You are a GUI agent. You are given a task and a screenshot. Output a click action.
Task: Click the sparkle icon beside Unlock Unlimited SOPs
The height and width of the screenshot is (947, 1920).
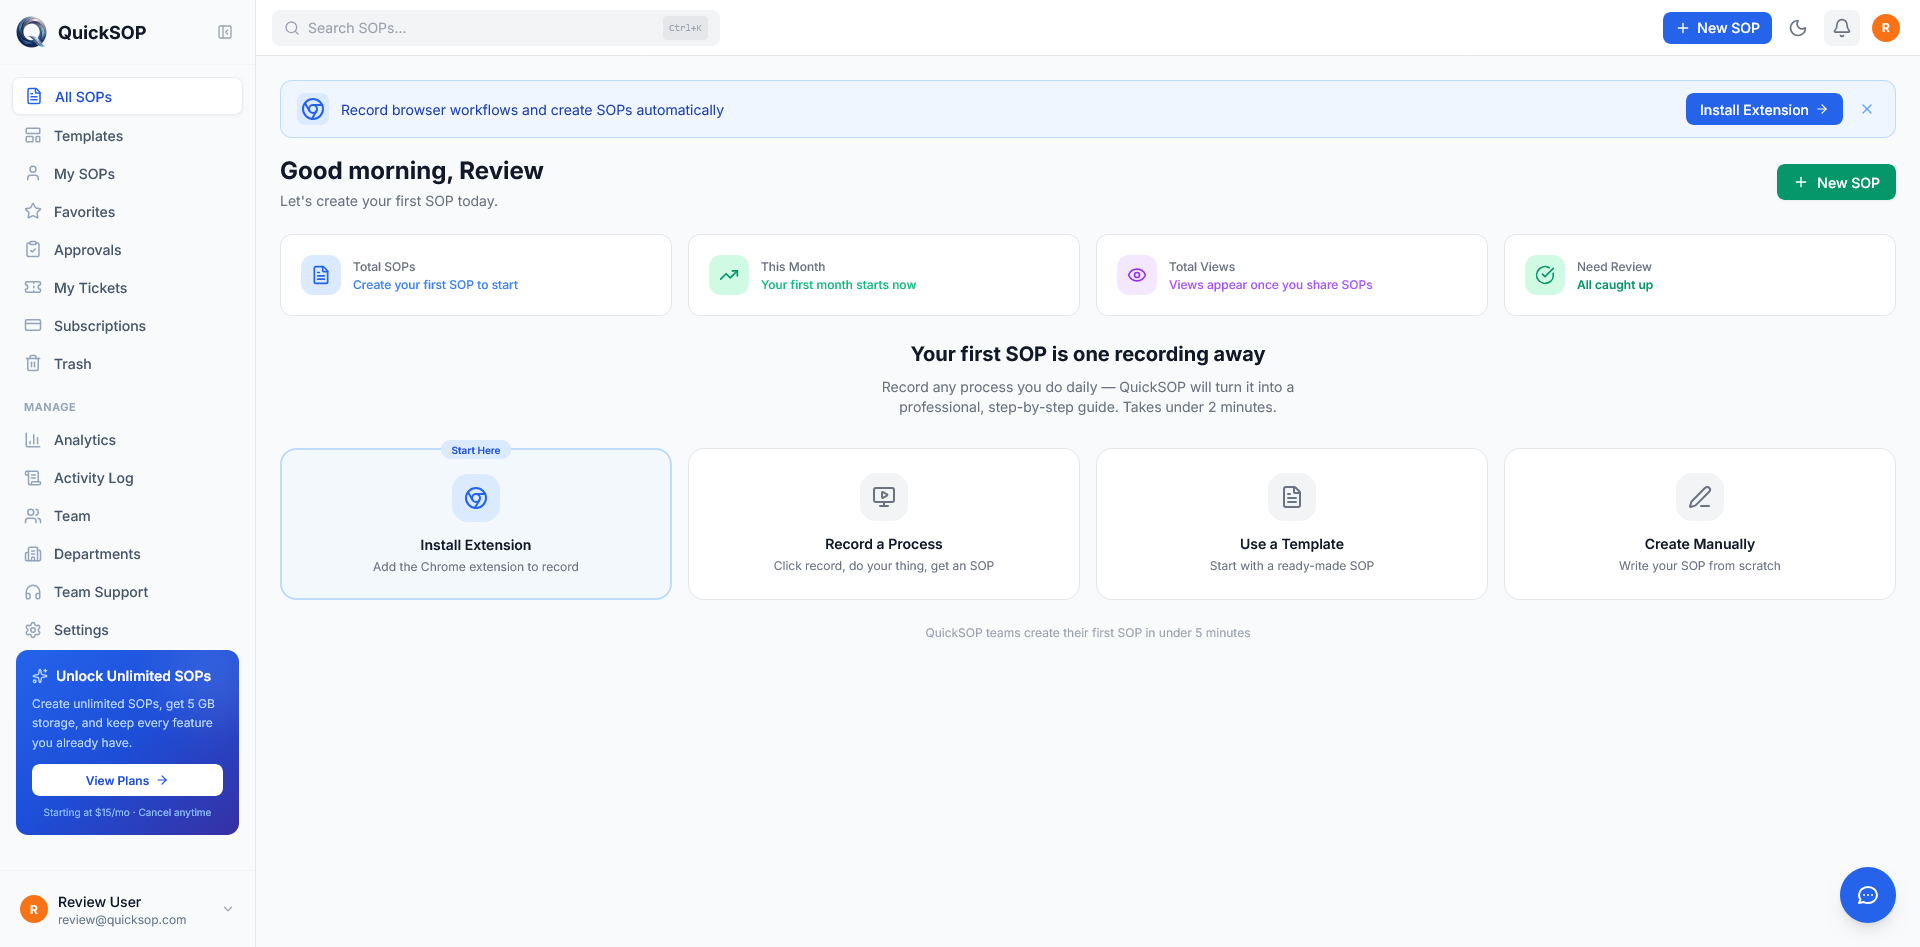pos(40,676)
